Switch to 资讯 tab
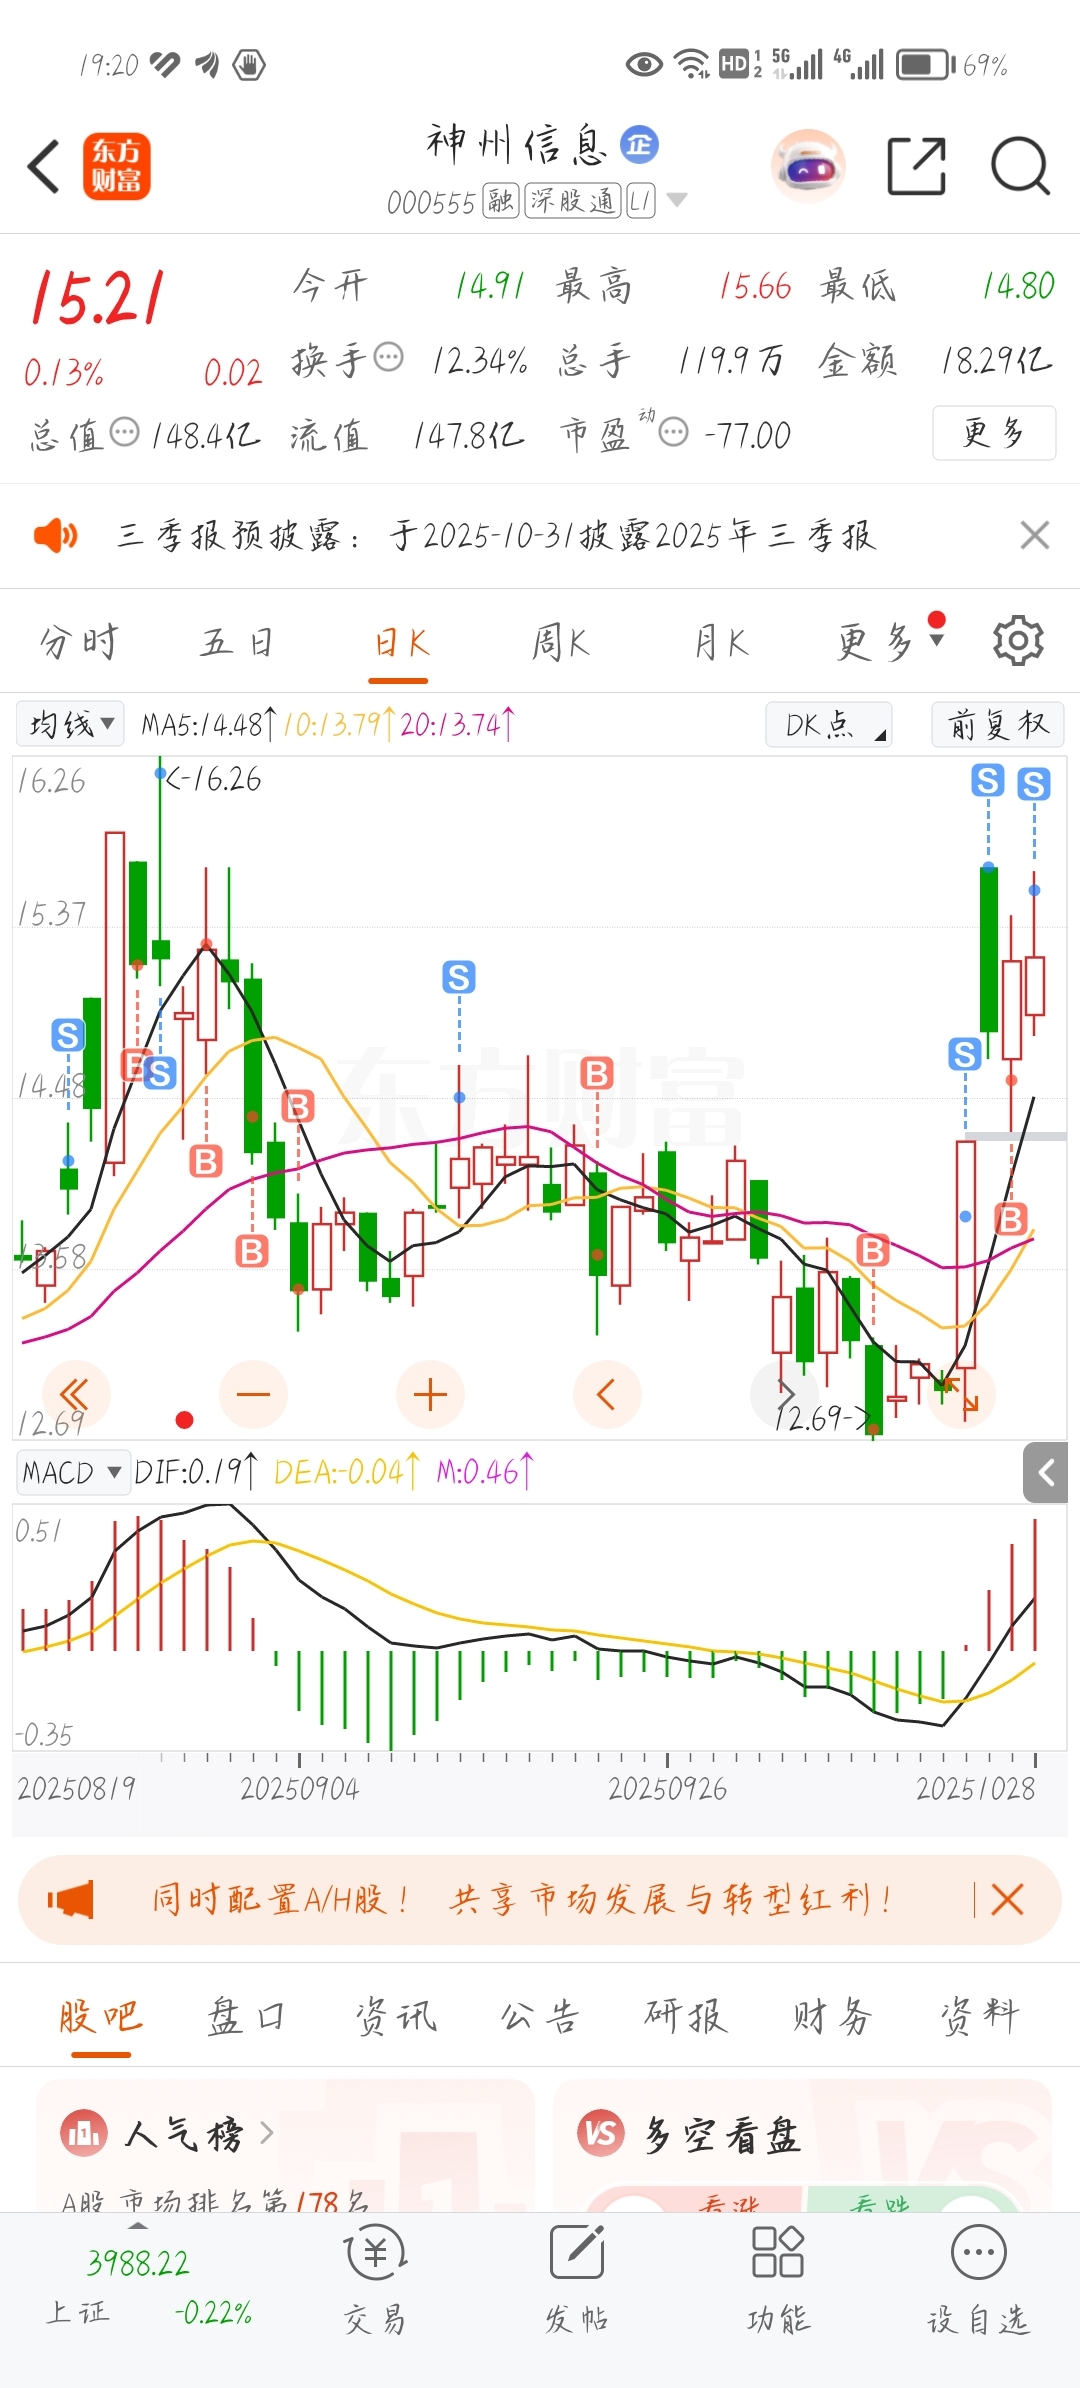The width and height of the screenshot is (1080, 2388). point(397,2016)
